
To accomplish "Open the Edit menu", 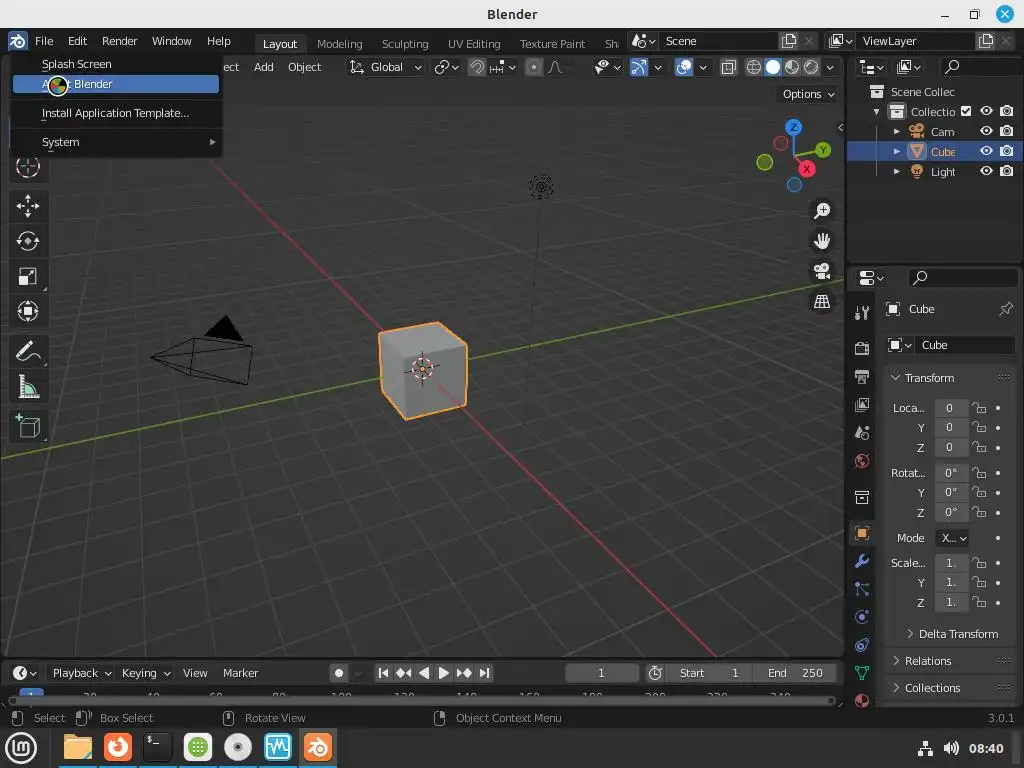I will click(77, 41).
